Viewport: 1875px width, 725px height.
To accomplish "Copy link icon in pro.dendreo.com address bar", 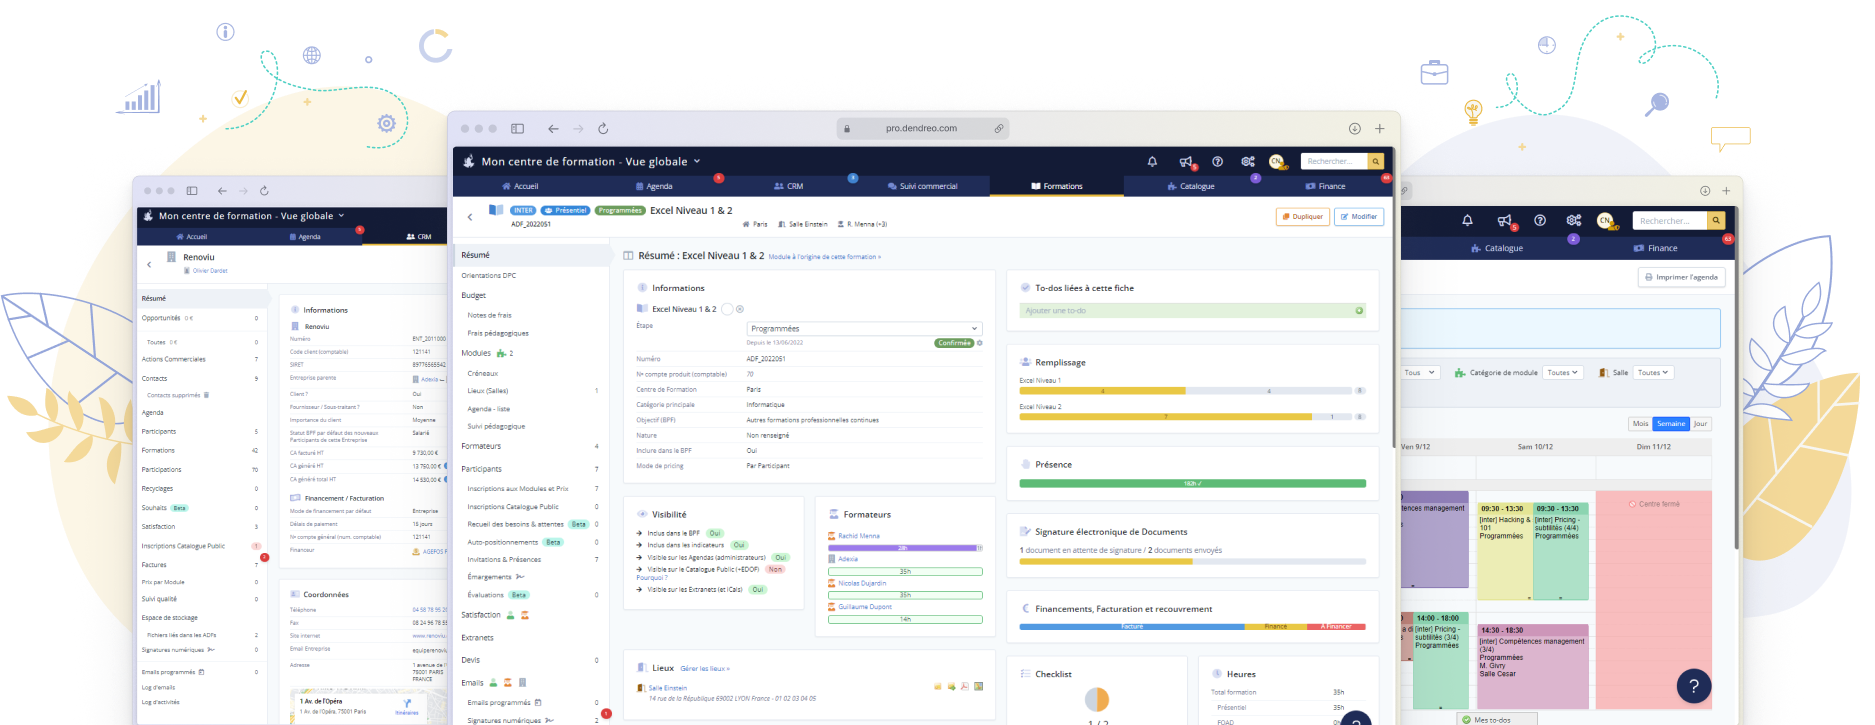I will point(998,128).
